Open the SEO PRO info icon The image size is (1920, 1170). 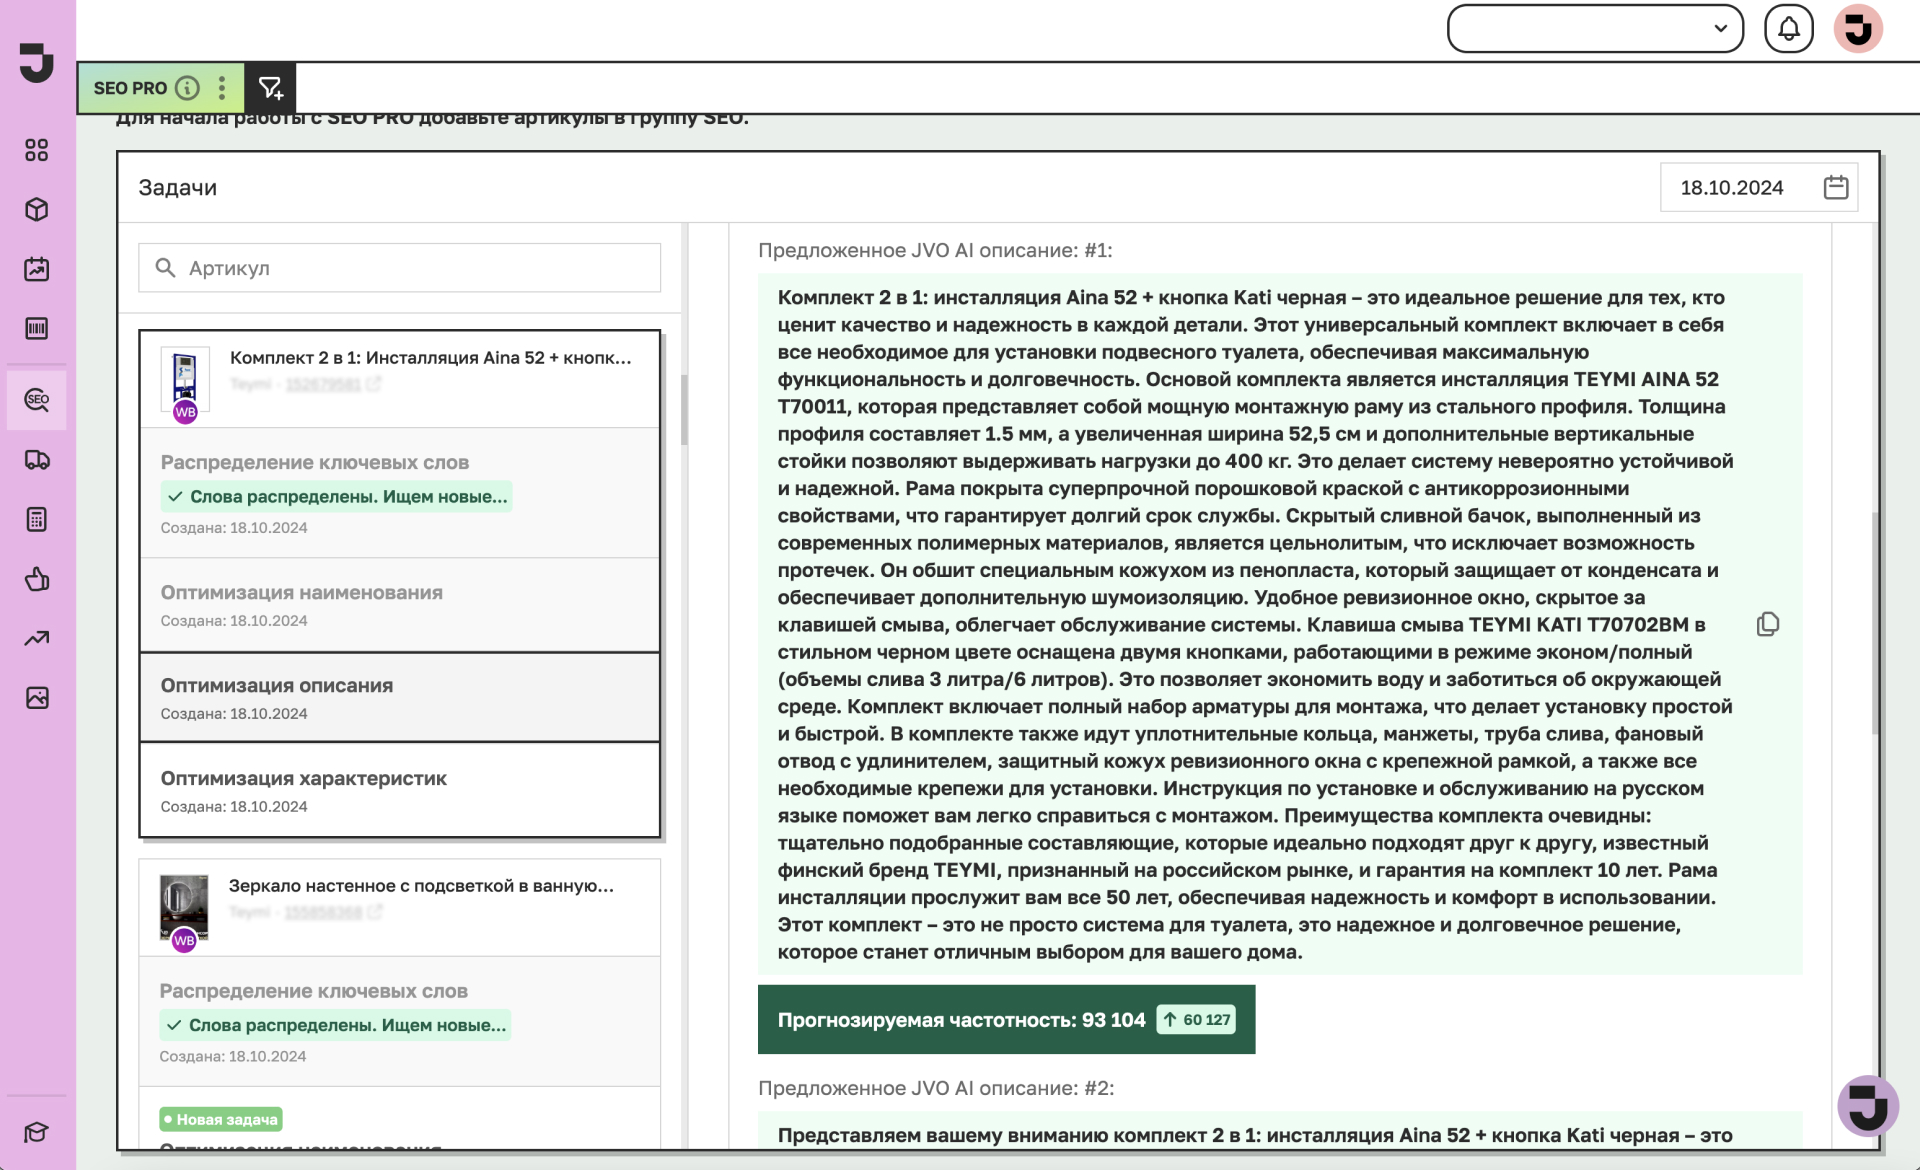(187, 88)
